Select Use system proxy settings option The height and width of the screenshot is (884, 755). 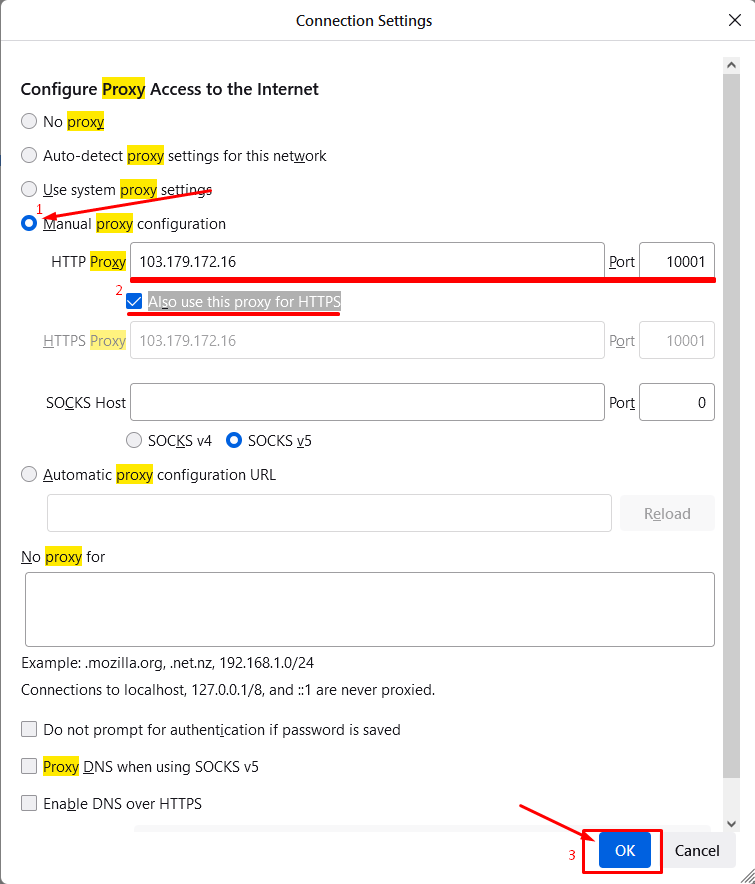coord(29,189)
